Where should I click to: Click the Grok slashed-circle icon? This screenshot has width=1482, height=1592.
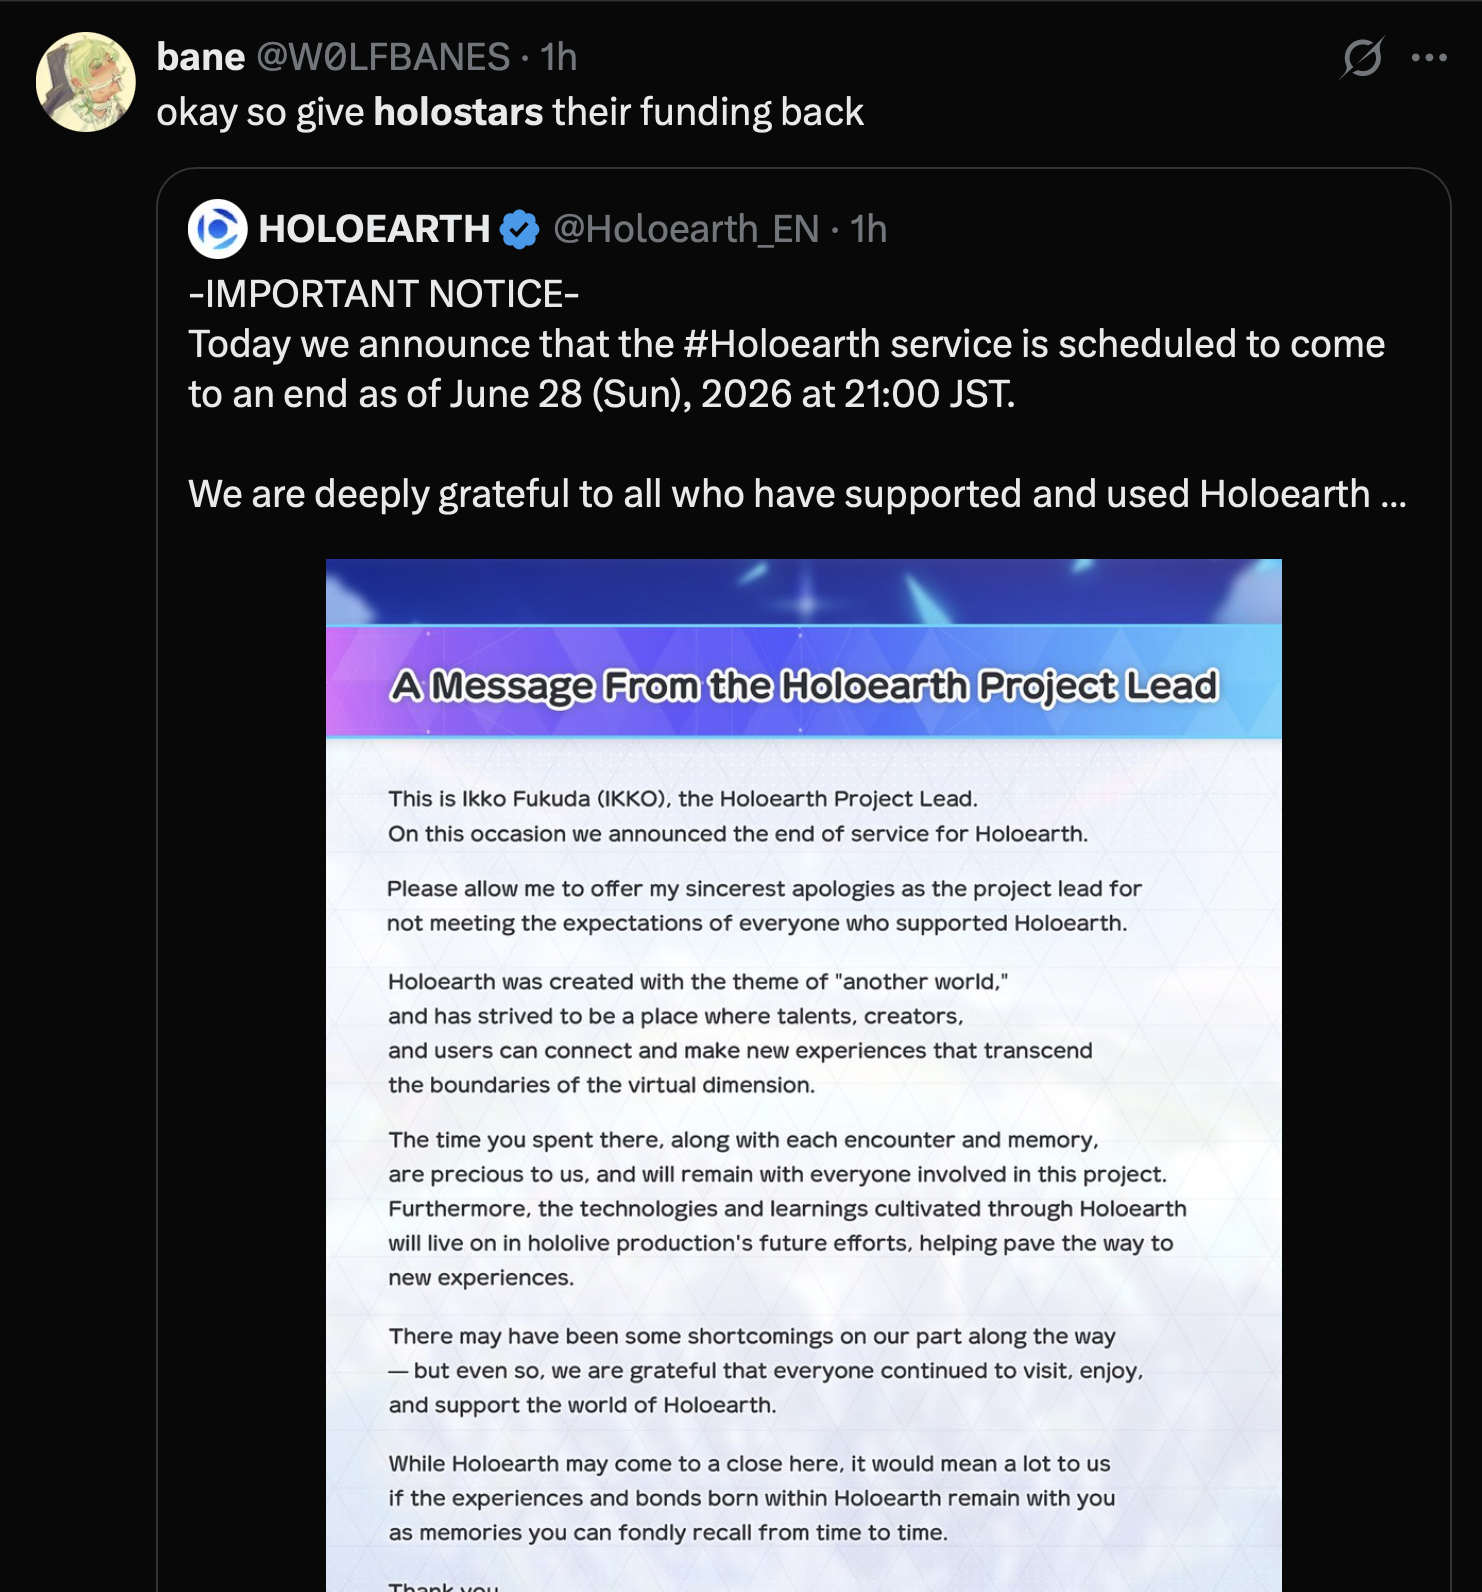[1362, 57]
